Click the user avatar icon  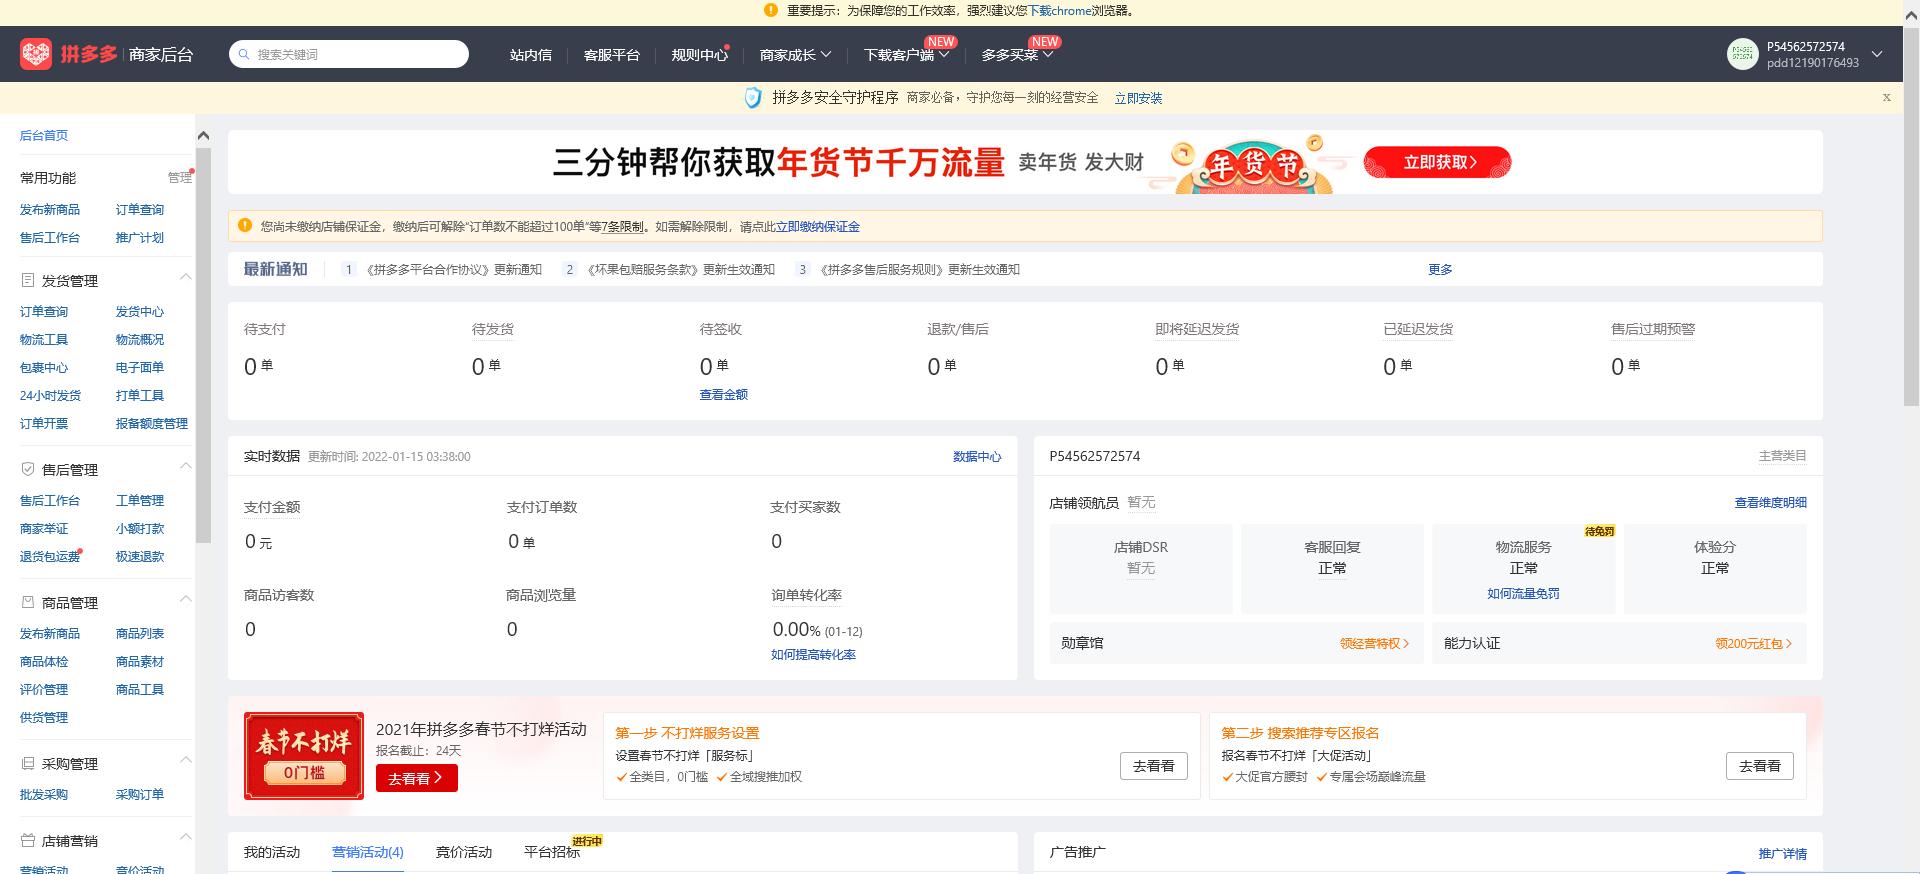pyautogui.click(x=1742, y=54)
